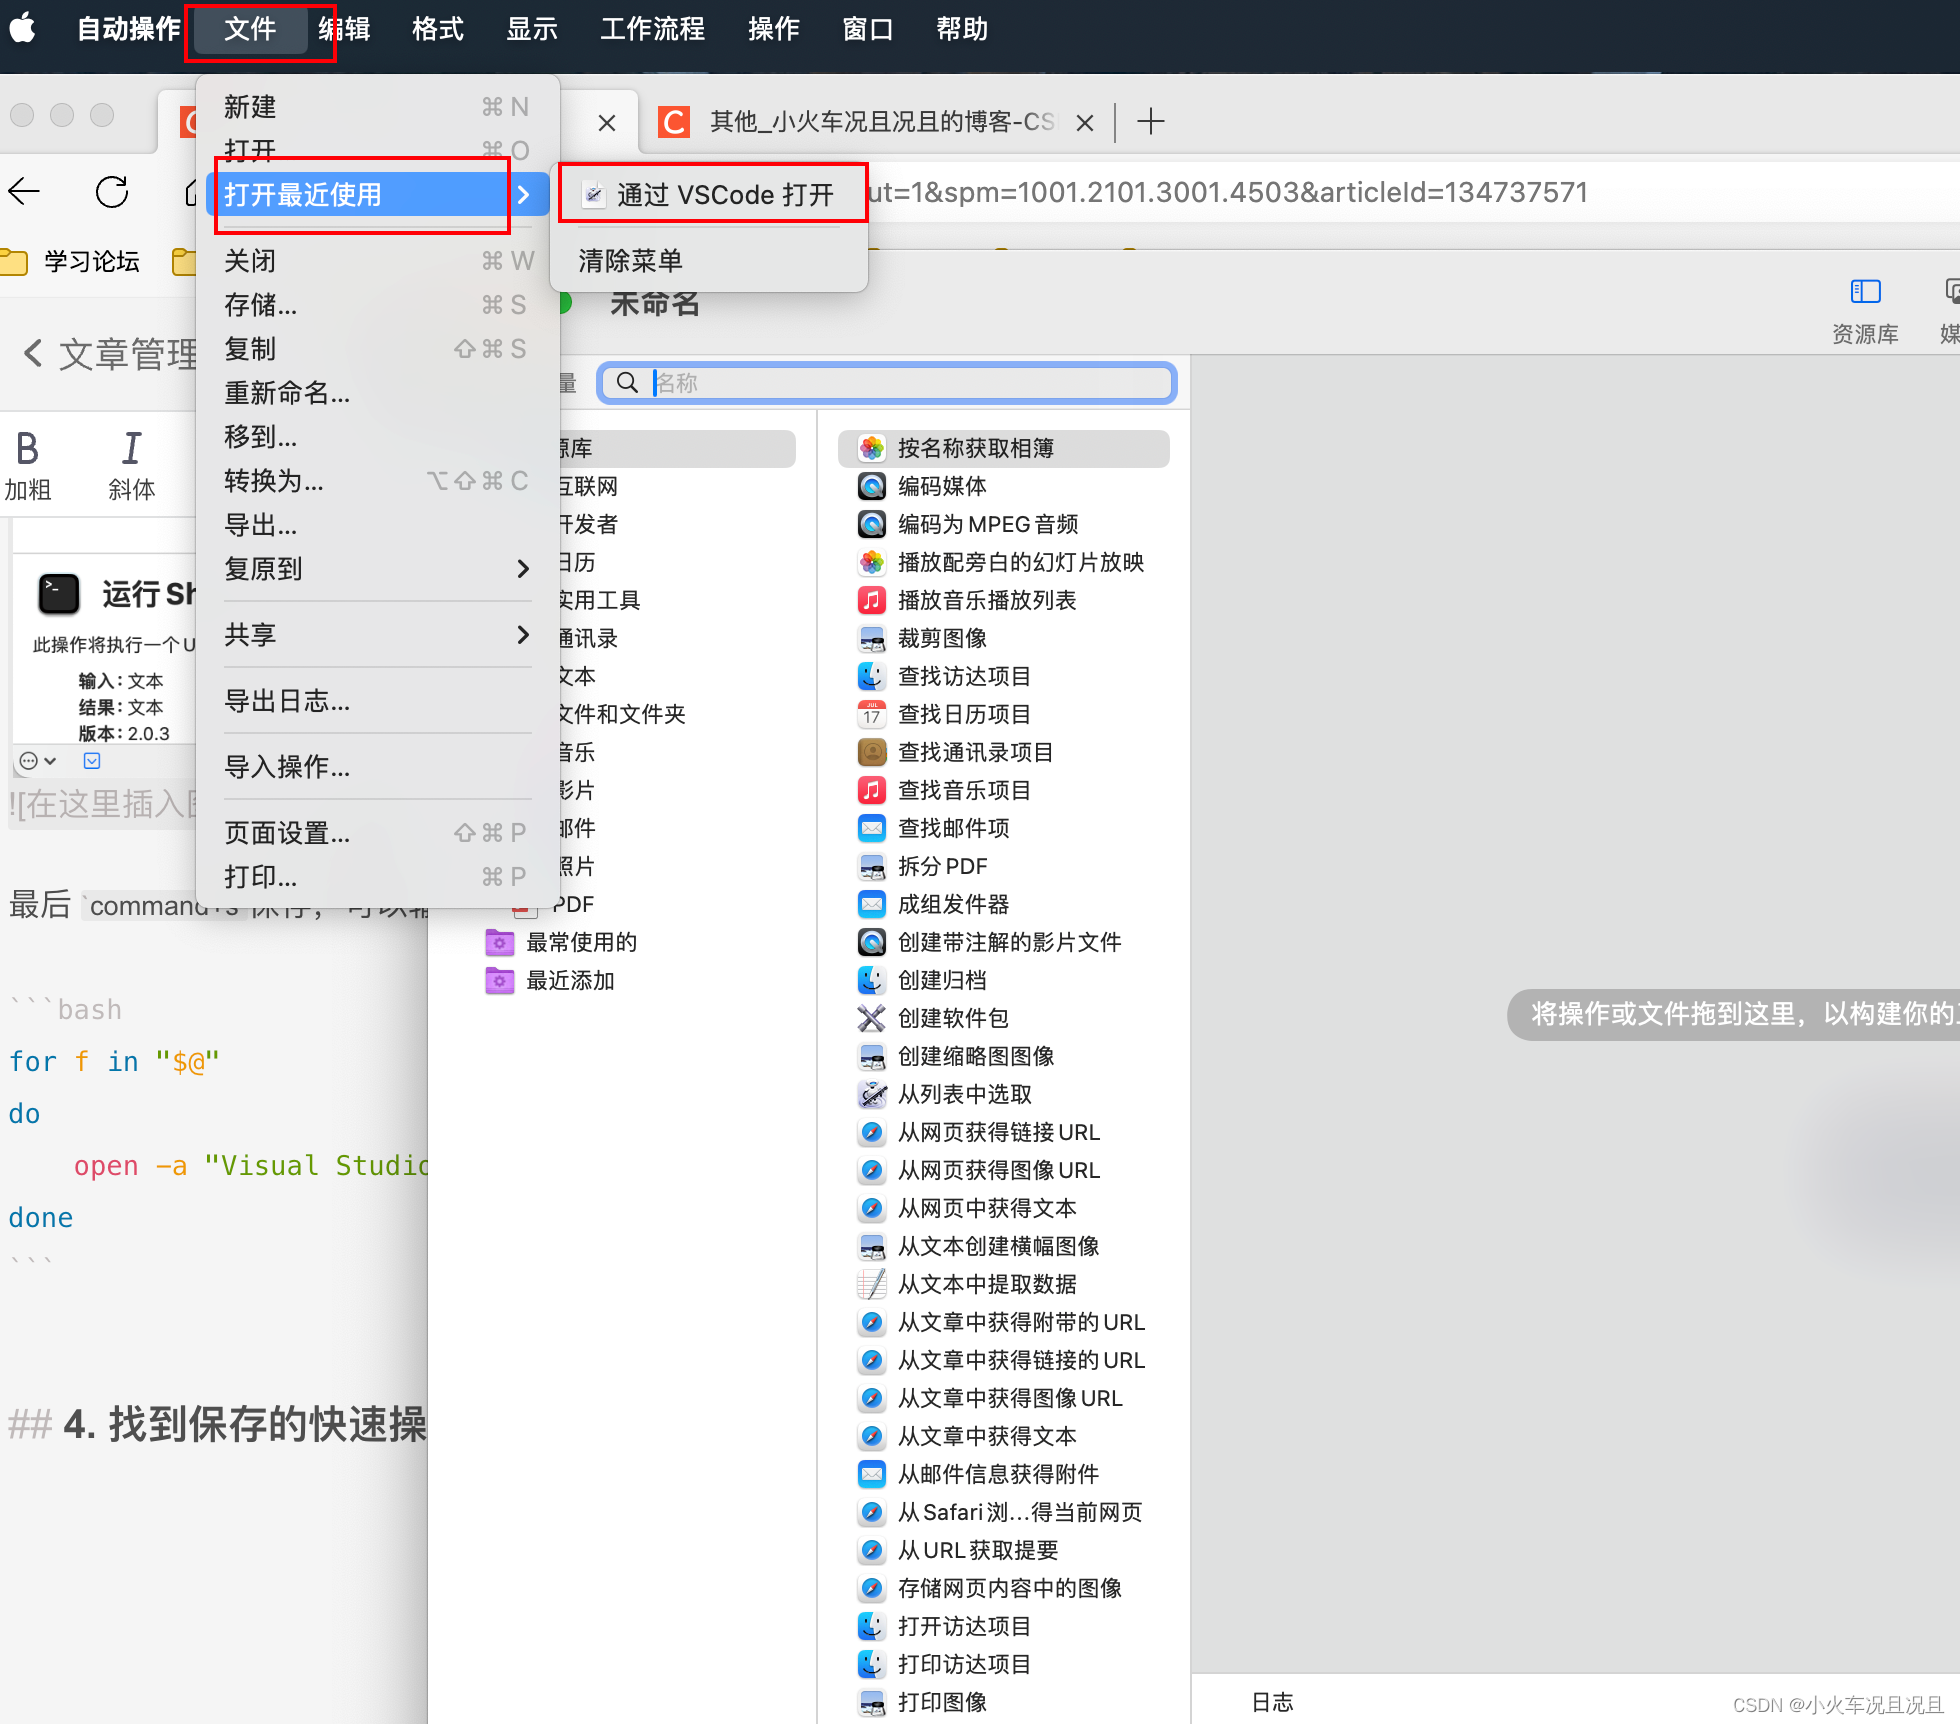
Task: Open recent file 通过 VSCode 打开
Action: coord(709,194)
